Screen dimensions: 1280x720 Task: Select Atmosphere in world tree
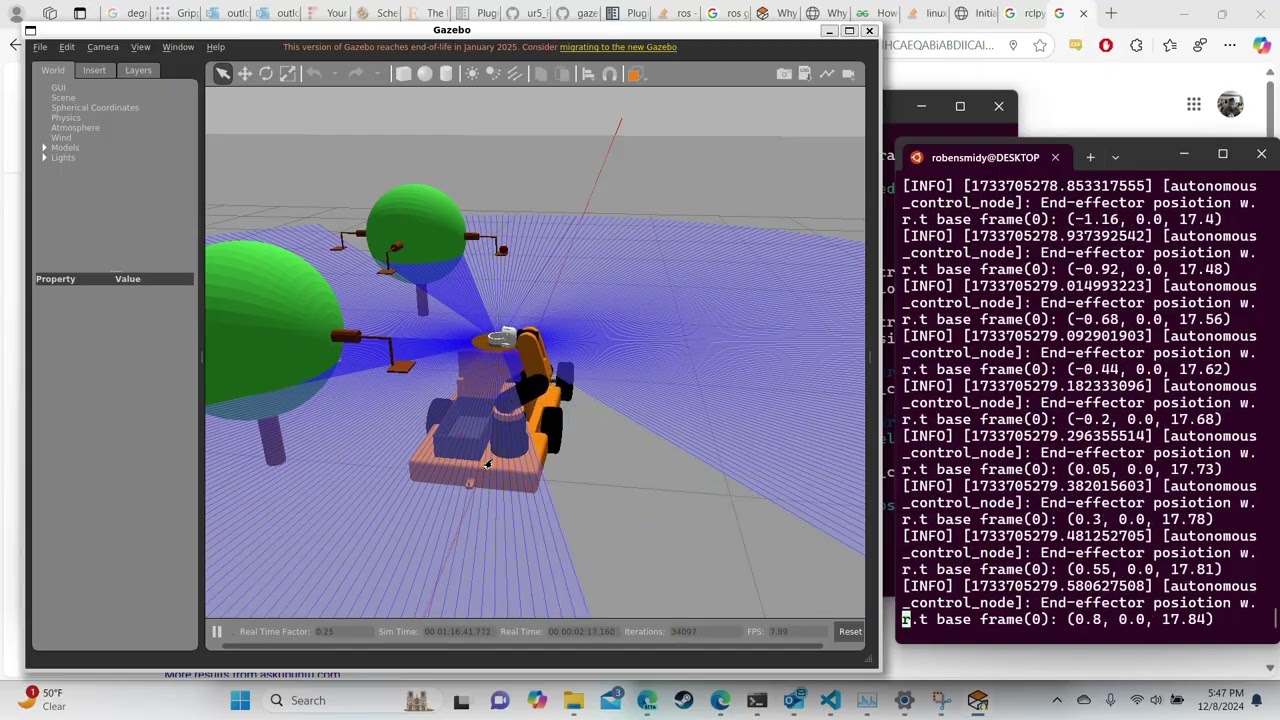(75, 128)
